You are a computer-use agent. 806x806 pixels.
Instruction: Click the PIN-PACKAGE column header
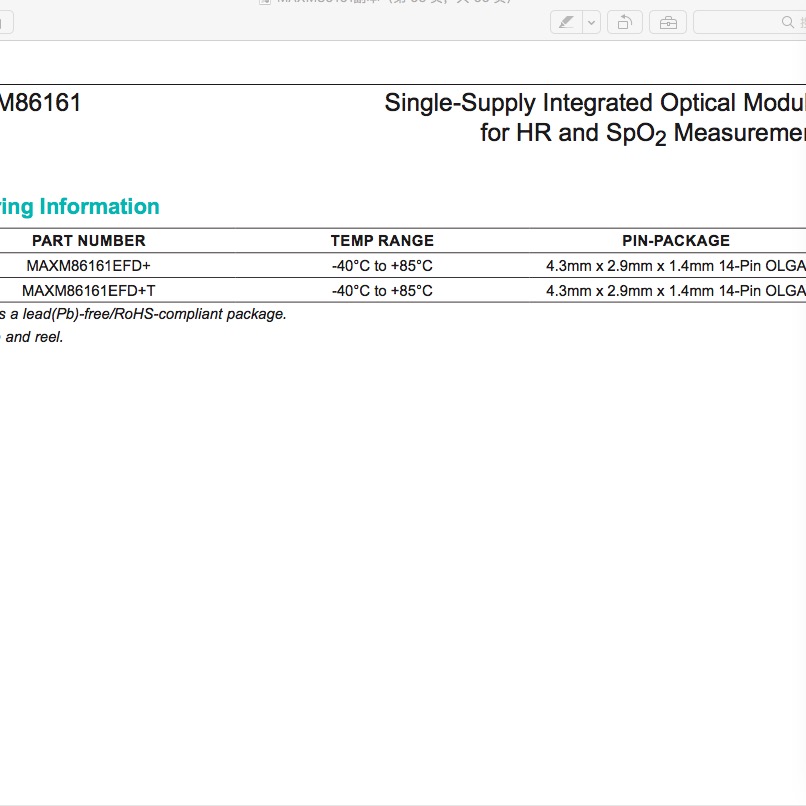[676, 241]
